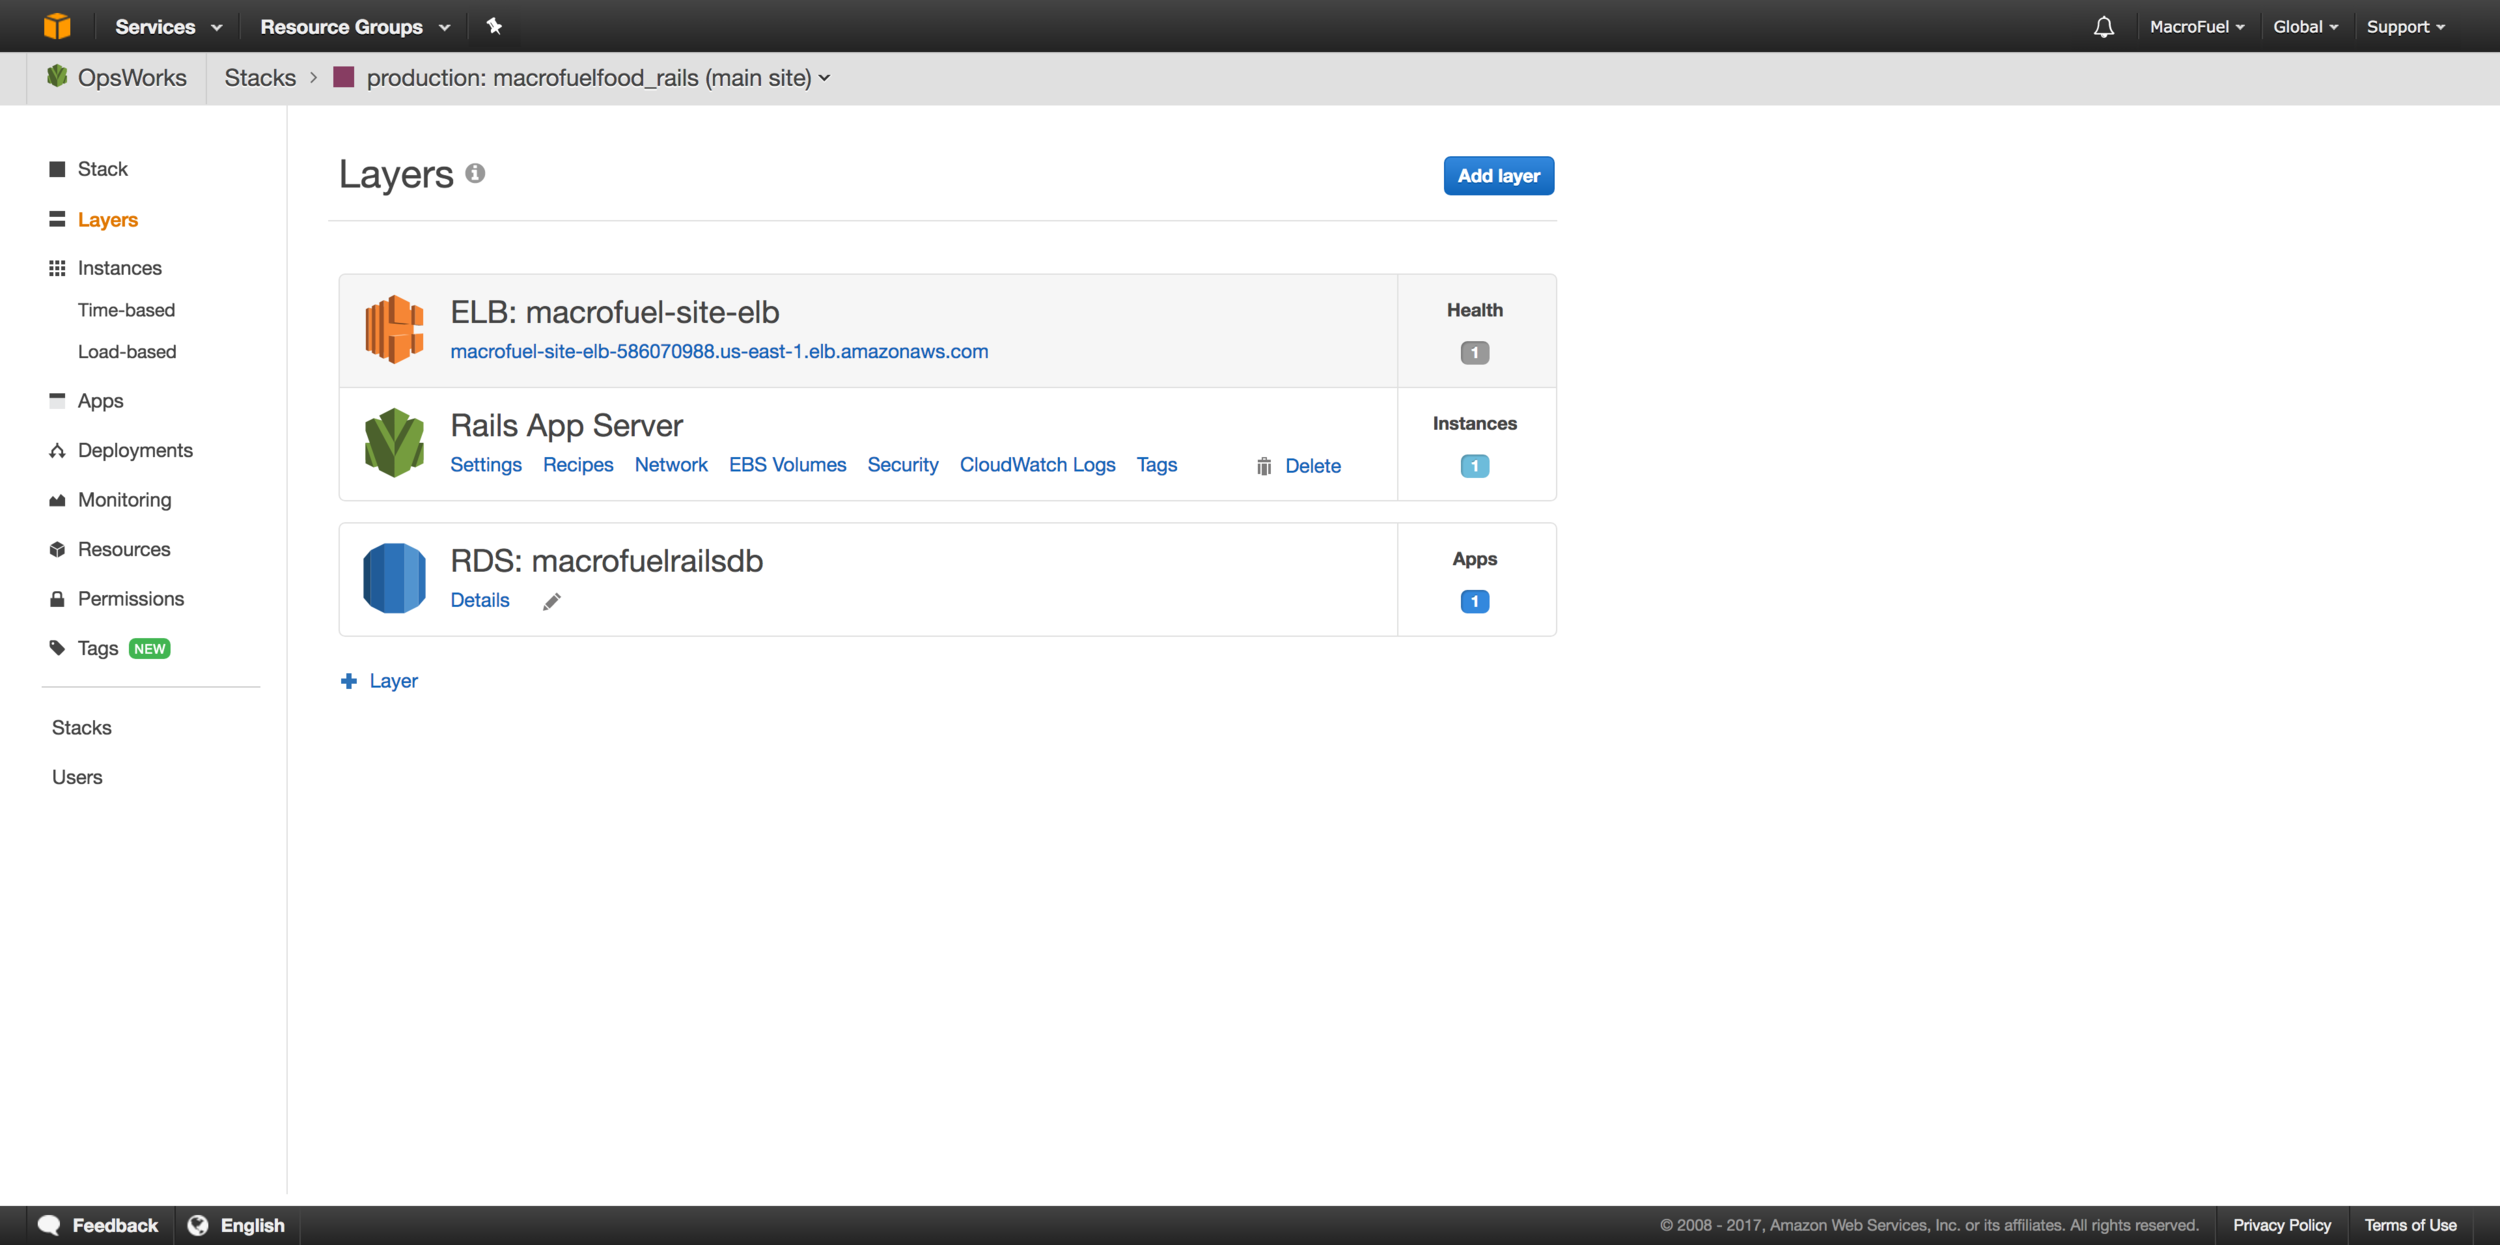Open the Privacy Policy link
The width and height of the screenshot is (2500, 1245).
tap(2281, 1225)
